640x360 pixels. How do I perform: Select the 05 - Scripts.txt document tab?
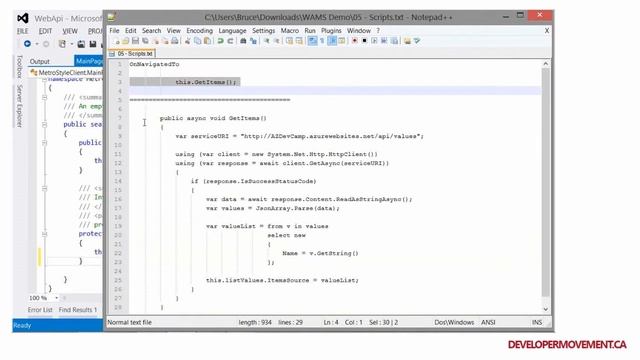pos(131,53)
